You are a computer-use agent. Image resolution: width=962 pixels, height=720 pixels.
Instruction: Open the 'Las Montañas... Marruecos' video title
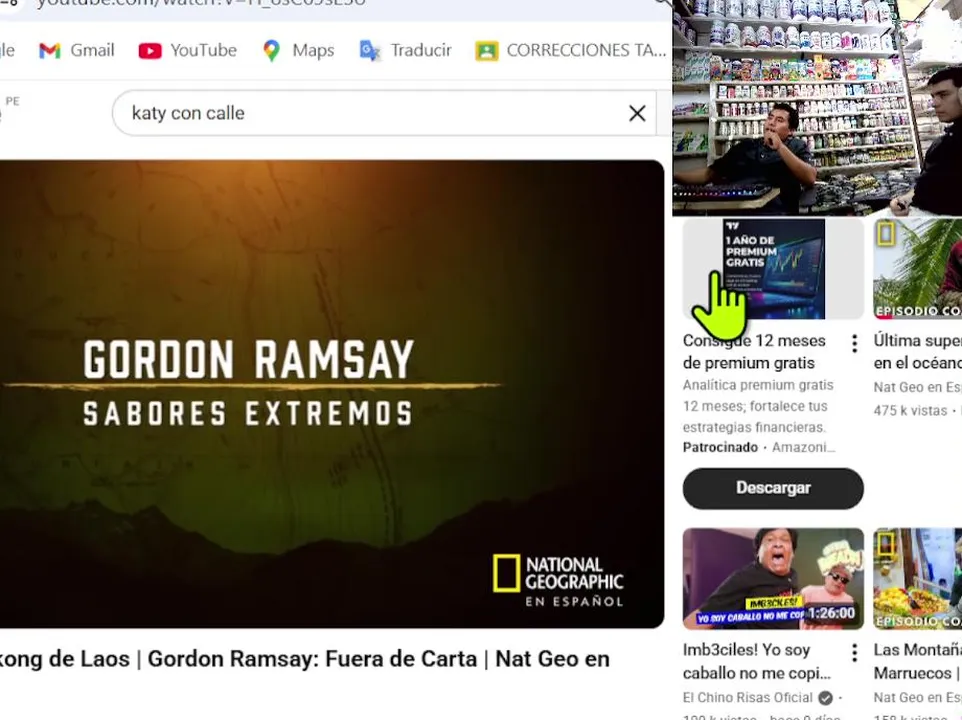(918, 661)
